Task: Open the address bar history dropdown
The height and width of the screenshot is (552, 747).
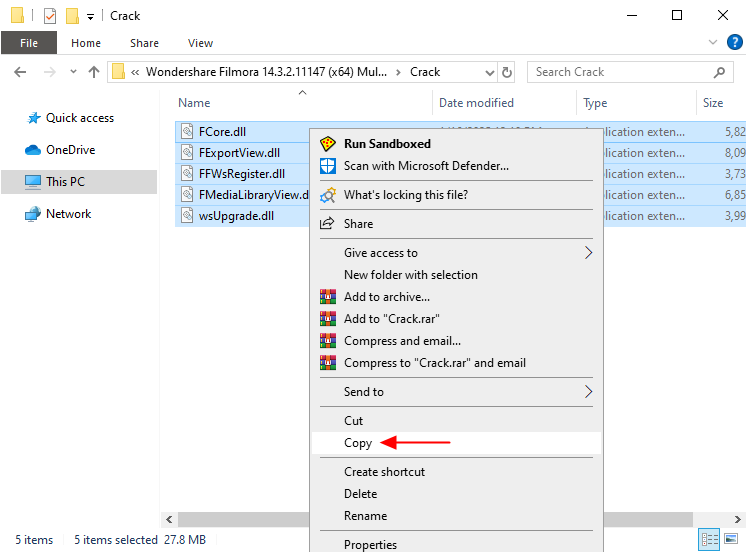Action: pyautogui.click(x=489, y=72)
